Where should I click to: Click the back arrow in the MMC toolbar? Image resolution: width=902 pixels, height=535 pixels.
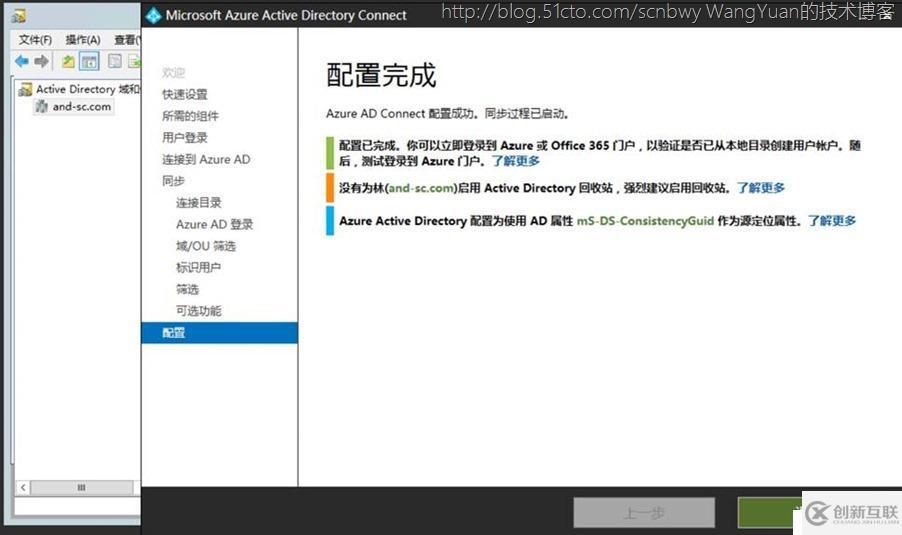21,62
